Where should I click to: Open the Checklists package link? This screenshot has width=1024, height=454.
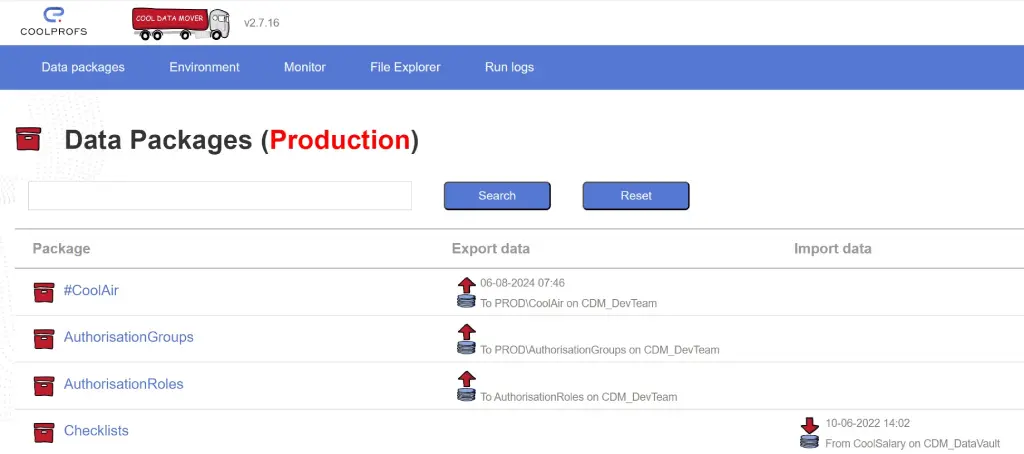click(96, 431)
